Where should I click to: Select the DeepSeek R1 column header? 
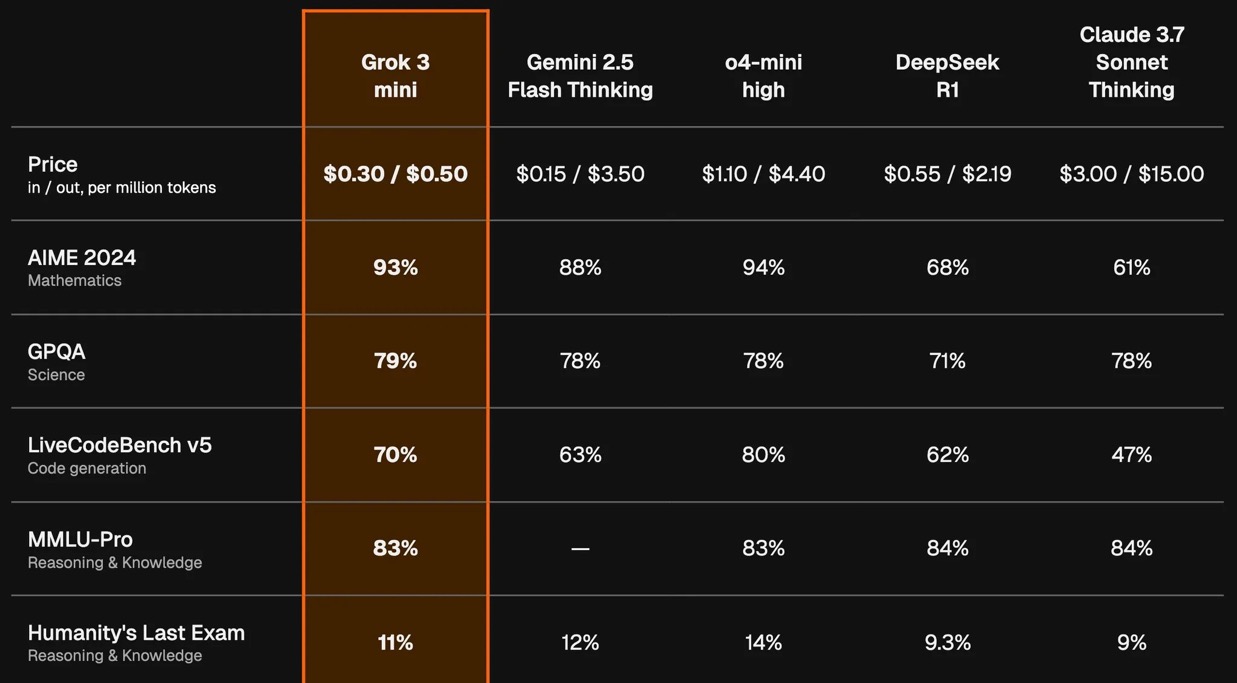(x=947, y=76)
